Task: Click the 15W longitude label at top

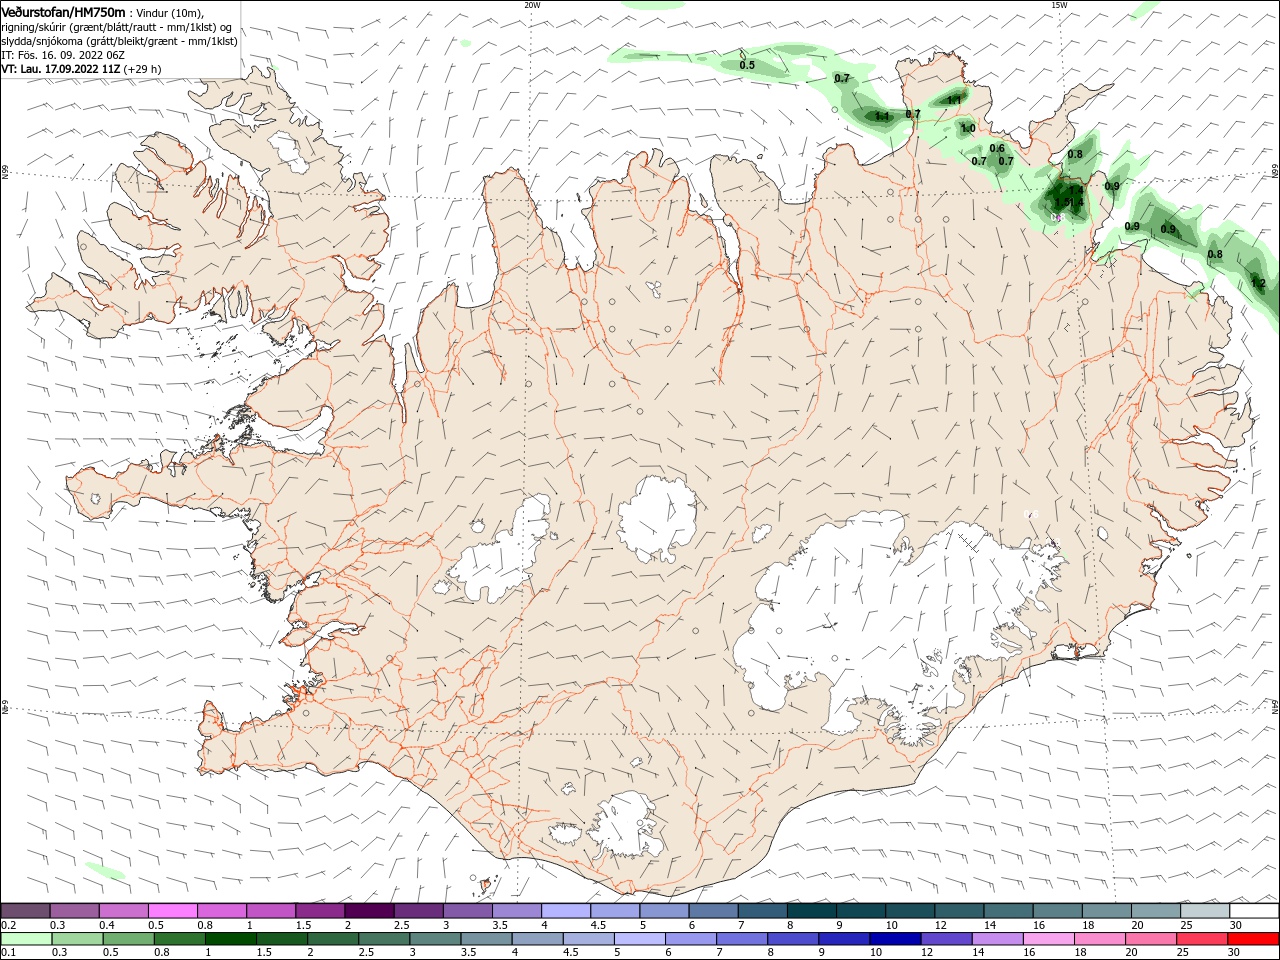Action: point(1059,5)
